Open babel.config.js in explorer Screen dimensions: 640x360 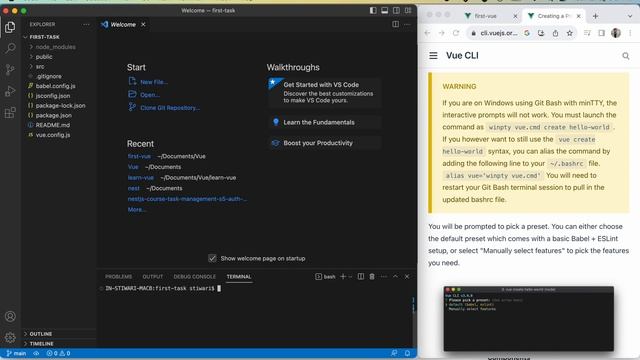pos(56,86)
